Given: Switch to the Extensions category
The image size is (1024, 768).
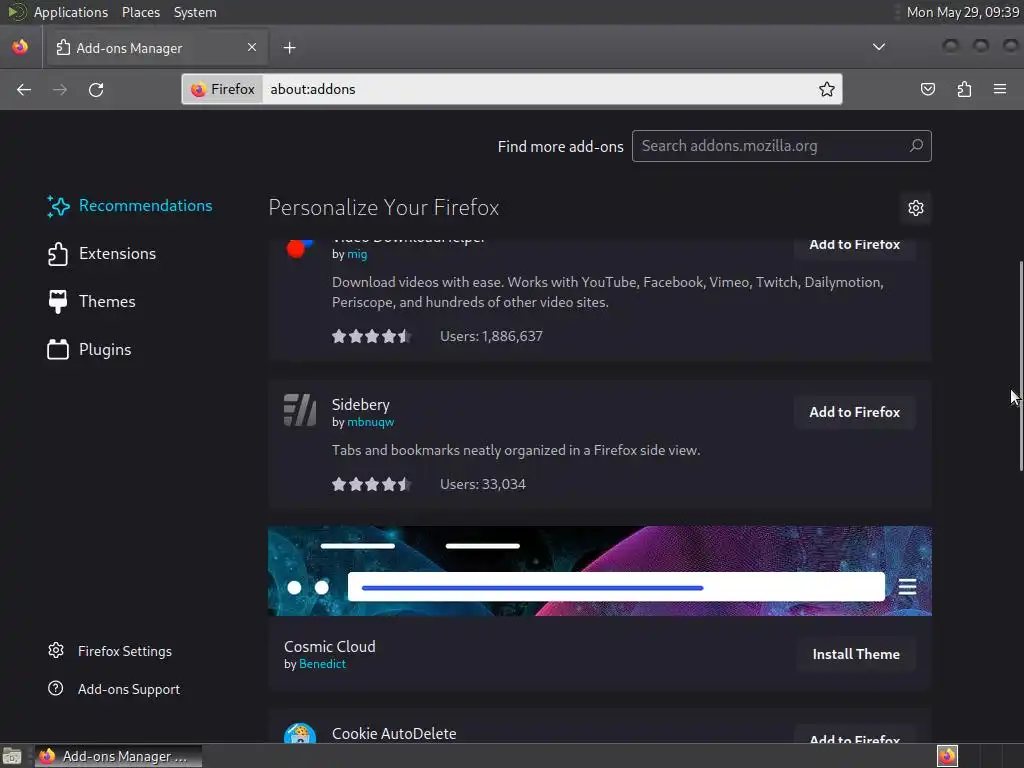Looking at the screenshot, I should tap(102, 253).
